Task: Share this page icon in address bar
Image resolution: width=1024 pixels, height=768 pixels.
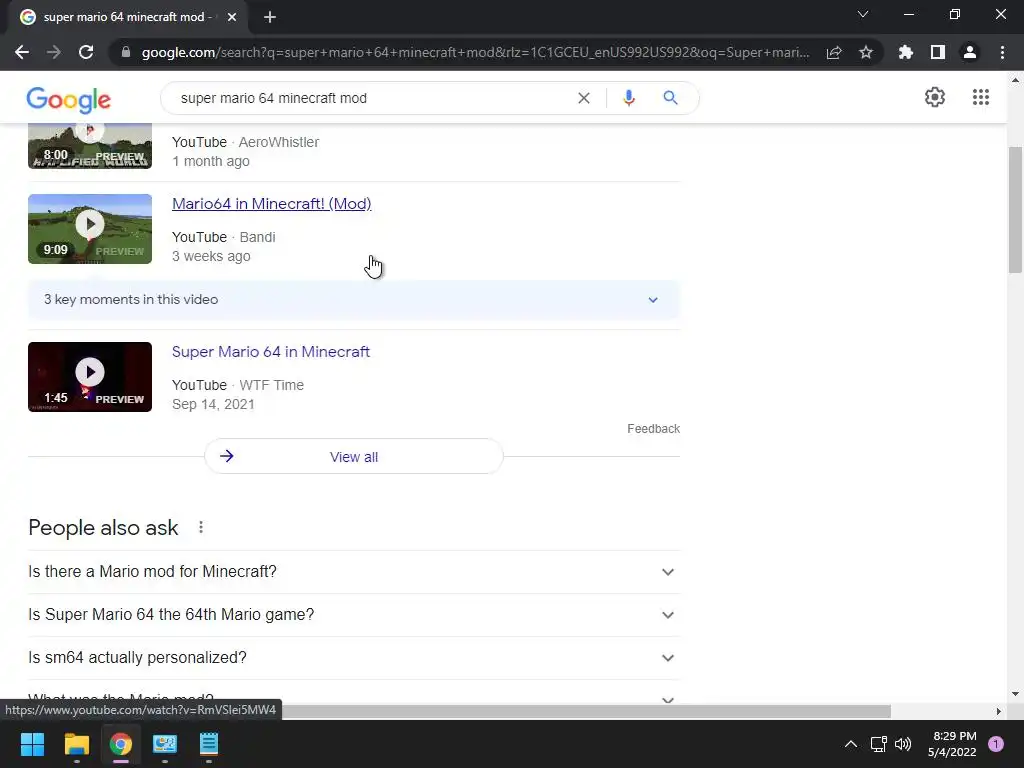Action: pos(834,52)
